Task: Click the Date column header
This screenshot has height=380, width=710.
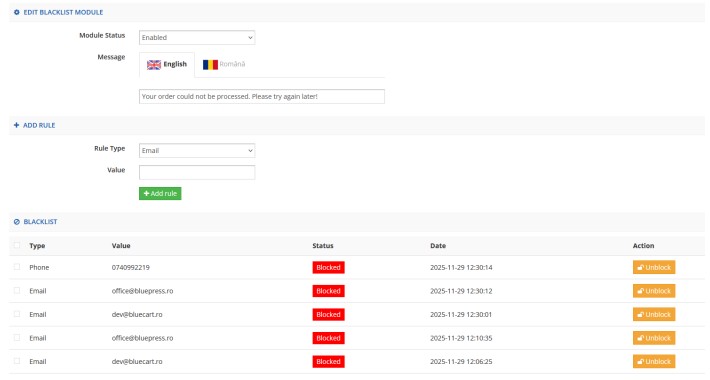Action: pos(438,245)
